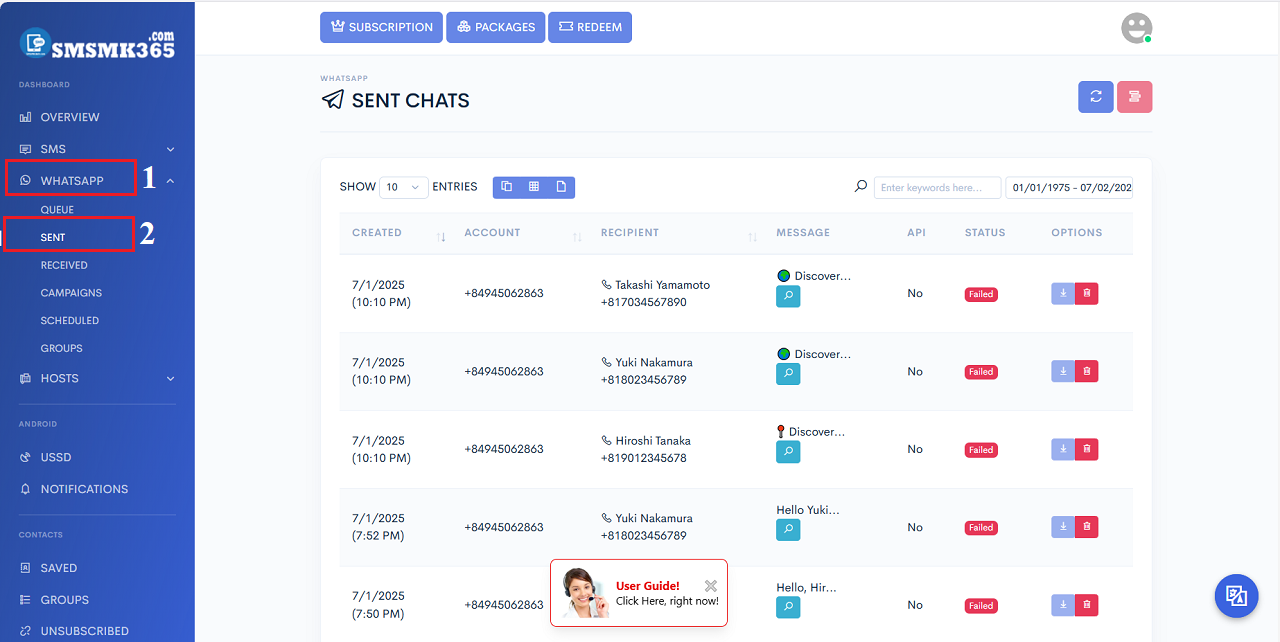View the 'Hello, Hir…' message

(x=788, y=607)
